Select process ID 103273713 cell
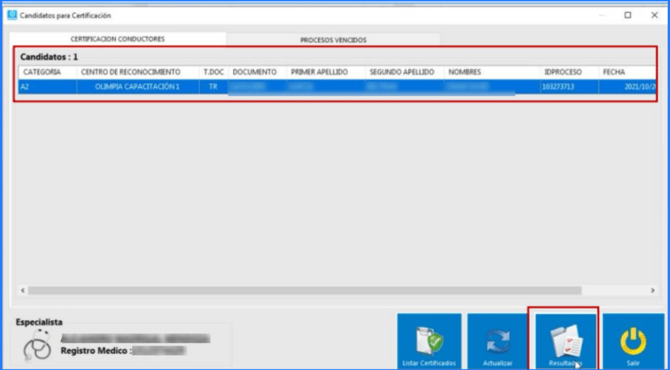670x370 pixels. tap(570, 87)
